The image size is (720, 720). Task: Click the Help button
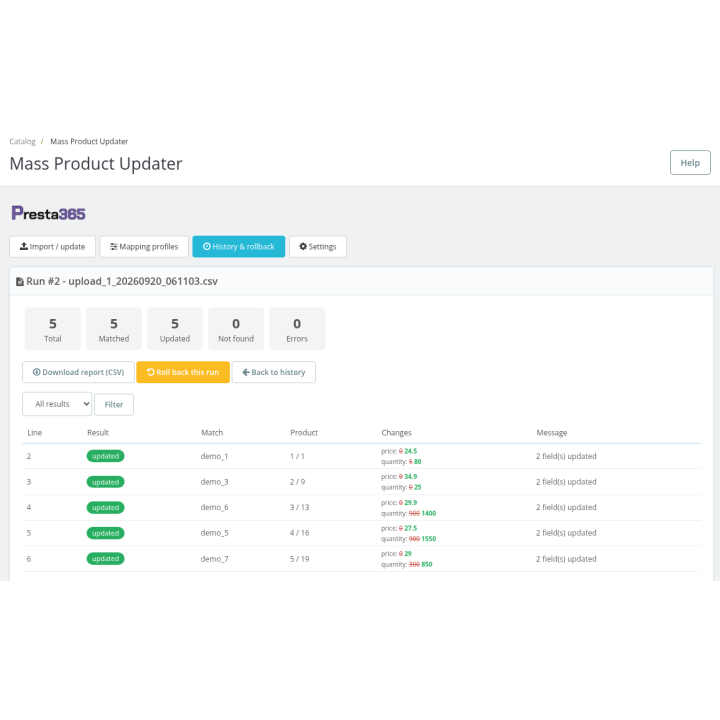[690, 163]
